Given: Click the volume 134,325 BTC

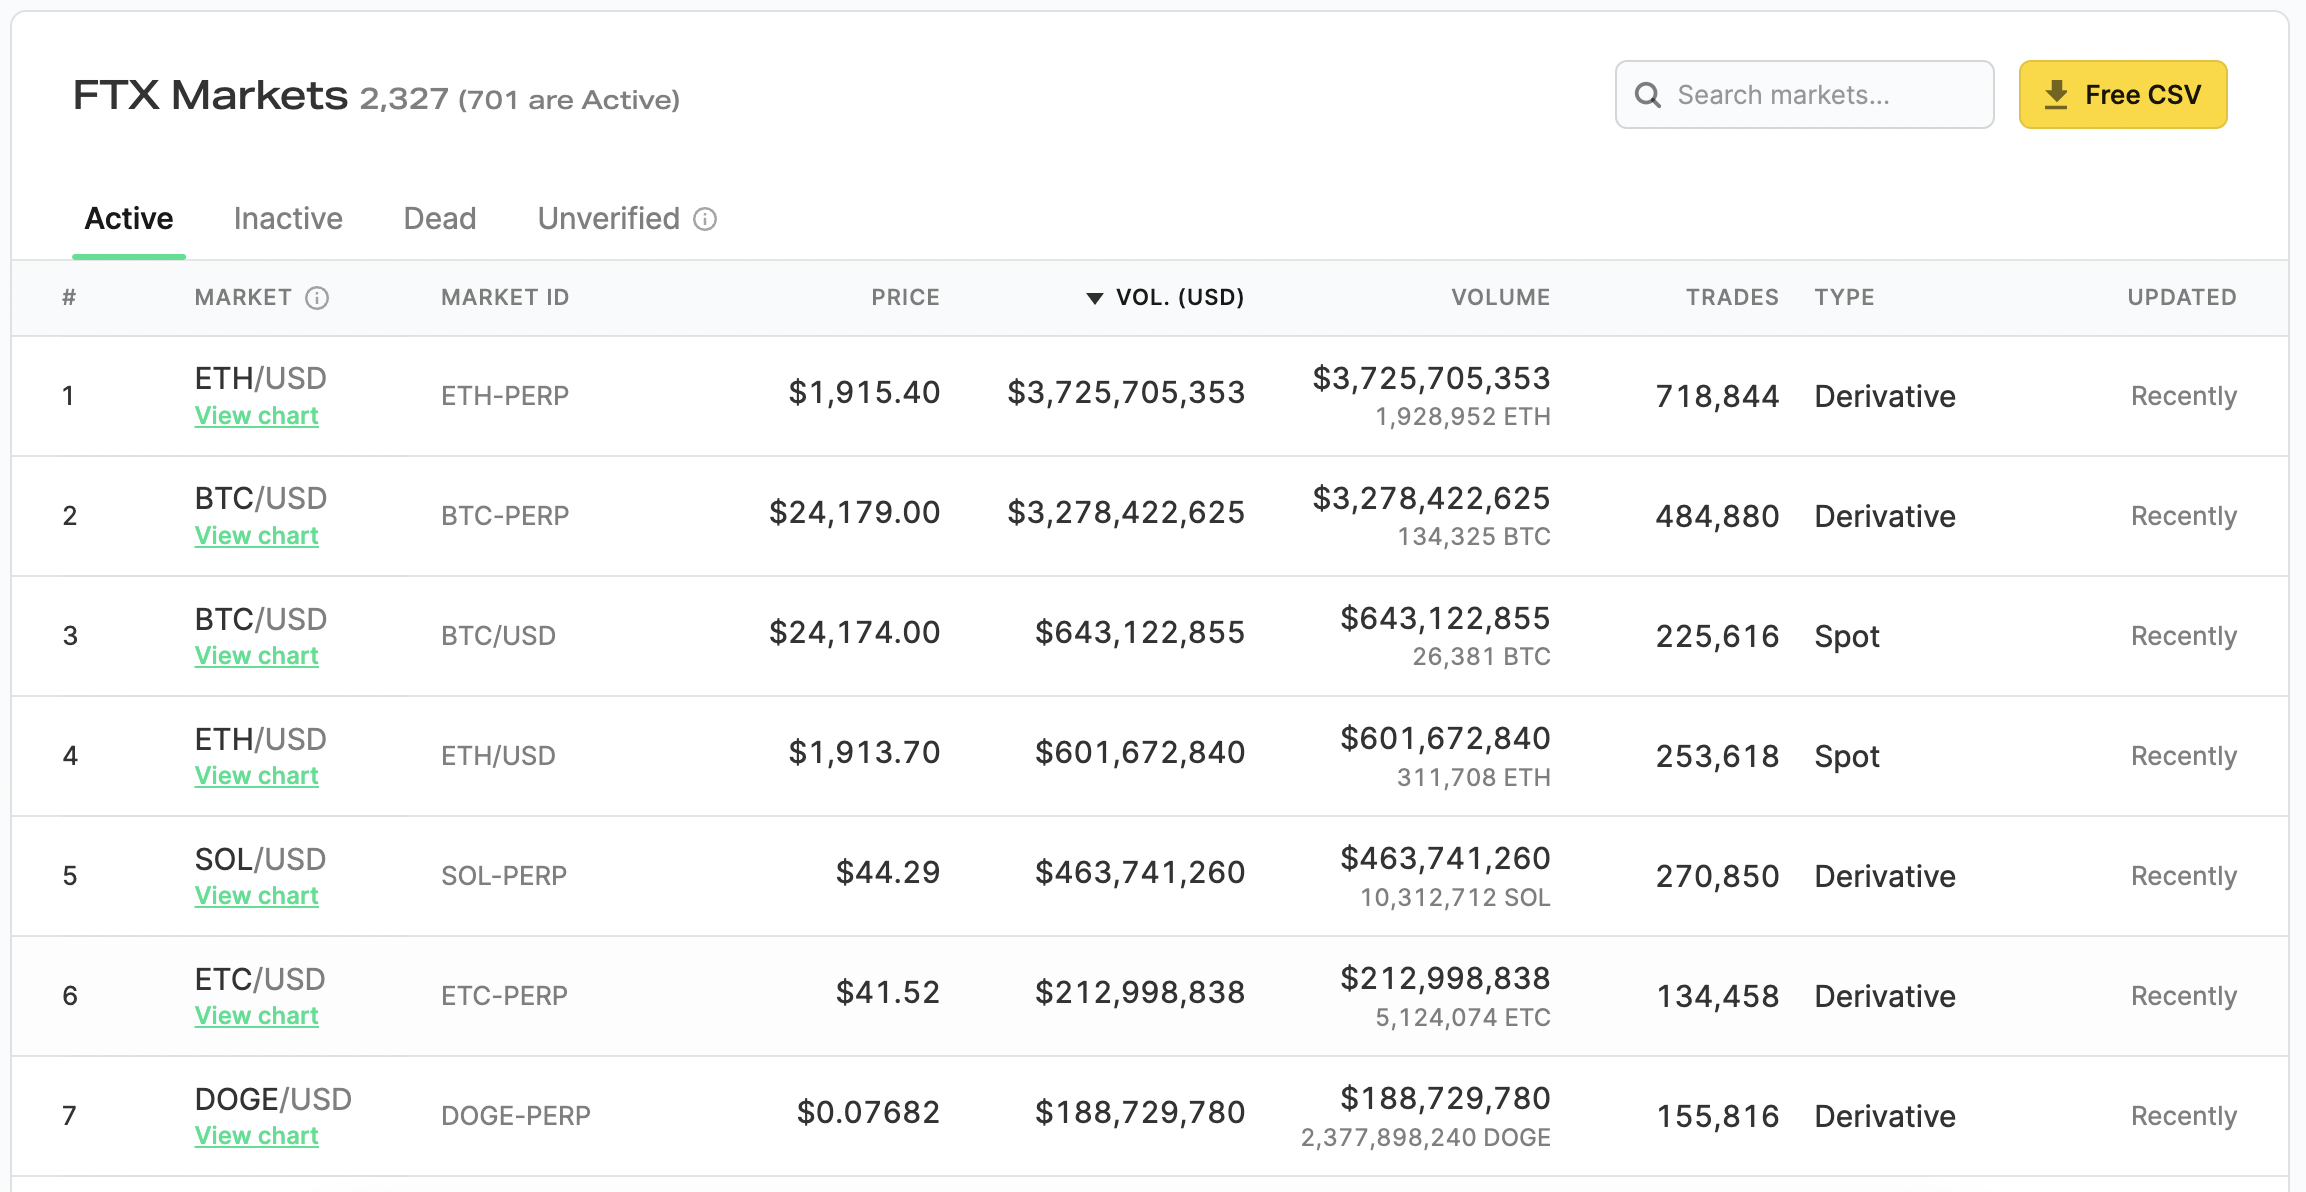Looking at the screenshot, I should (x=1474, y=537).
